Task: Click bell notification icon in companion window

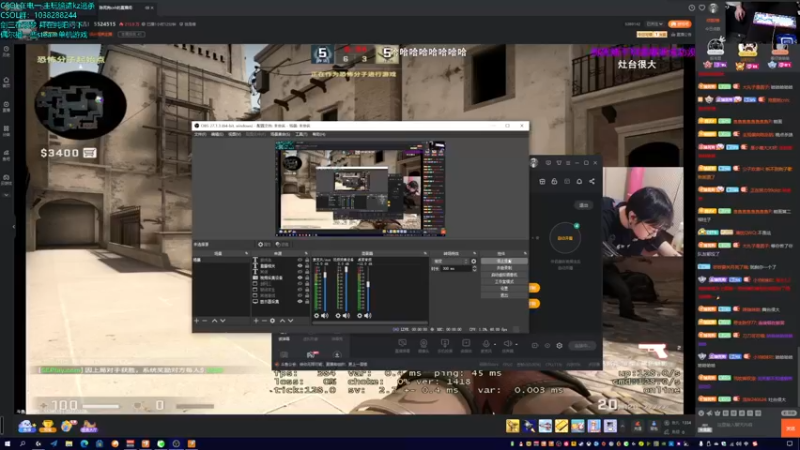Action: click(x=579, y=182)
